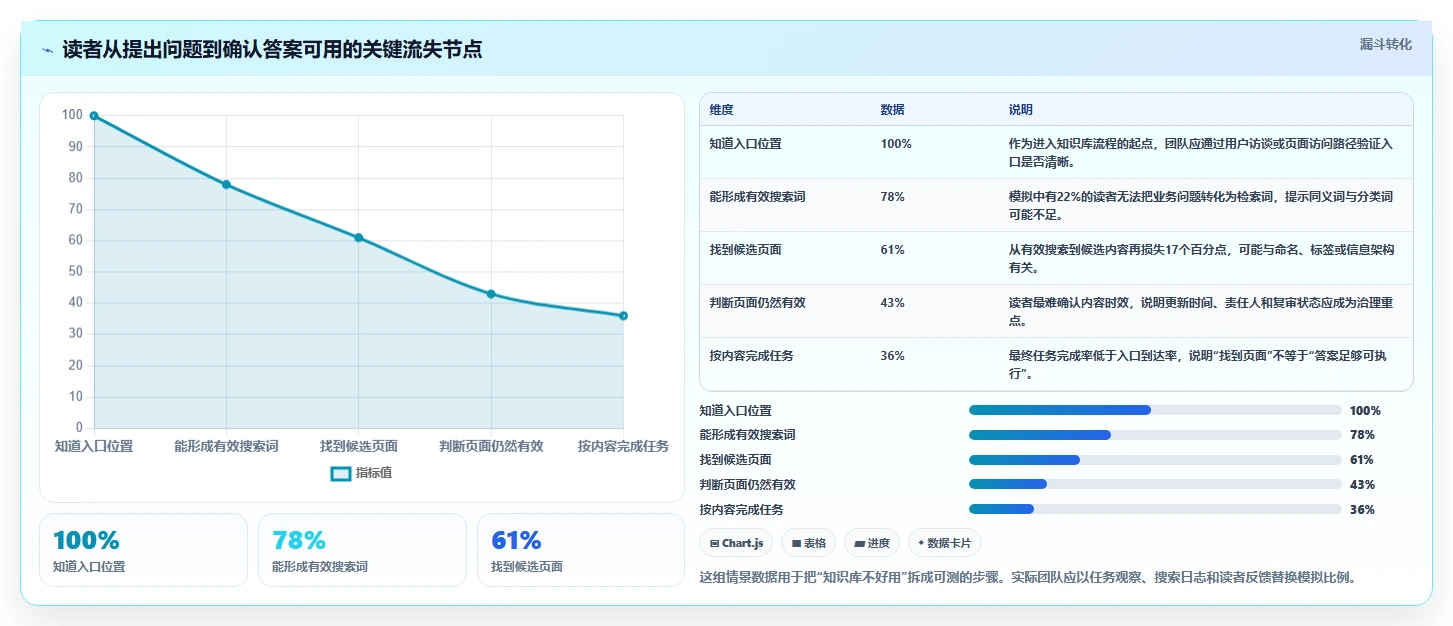The height and width of the screenshot is (626, 1453).
Task: Click the 43% value in the table
Action: (x=892, y=303)
